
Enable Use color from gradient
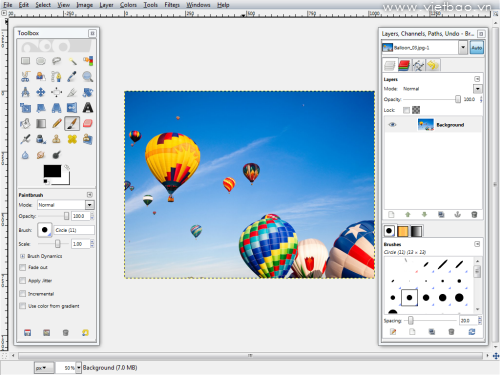point(23,306)
